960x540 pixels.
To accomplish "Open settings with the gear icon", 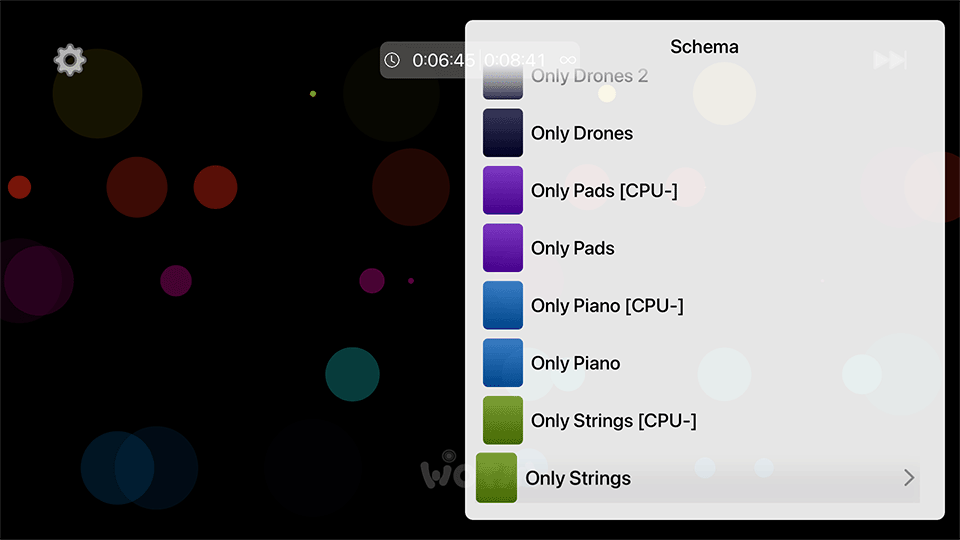I will [x=69, y=60].
